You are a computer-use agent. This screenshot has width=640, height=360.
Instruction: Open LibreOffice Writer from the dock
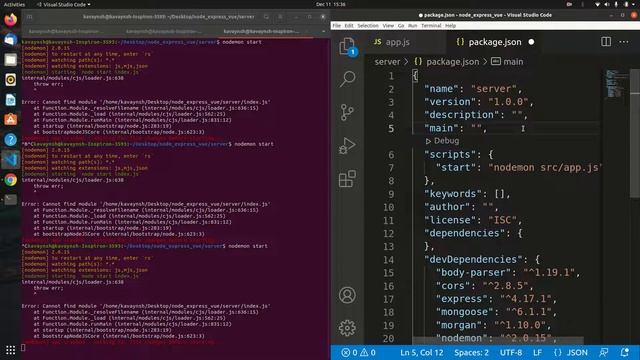(x=11, y=100)
